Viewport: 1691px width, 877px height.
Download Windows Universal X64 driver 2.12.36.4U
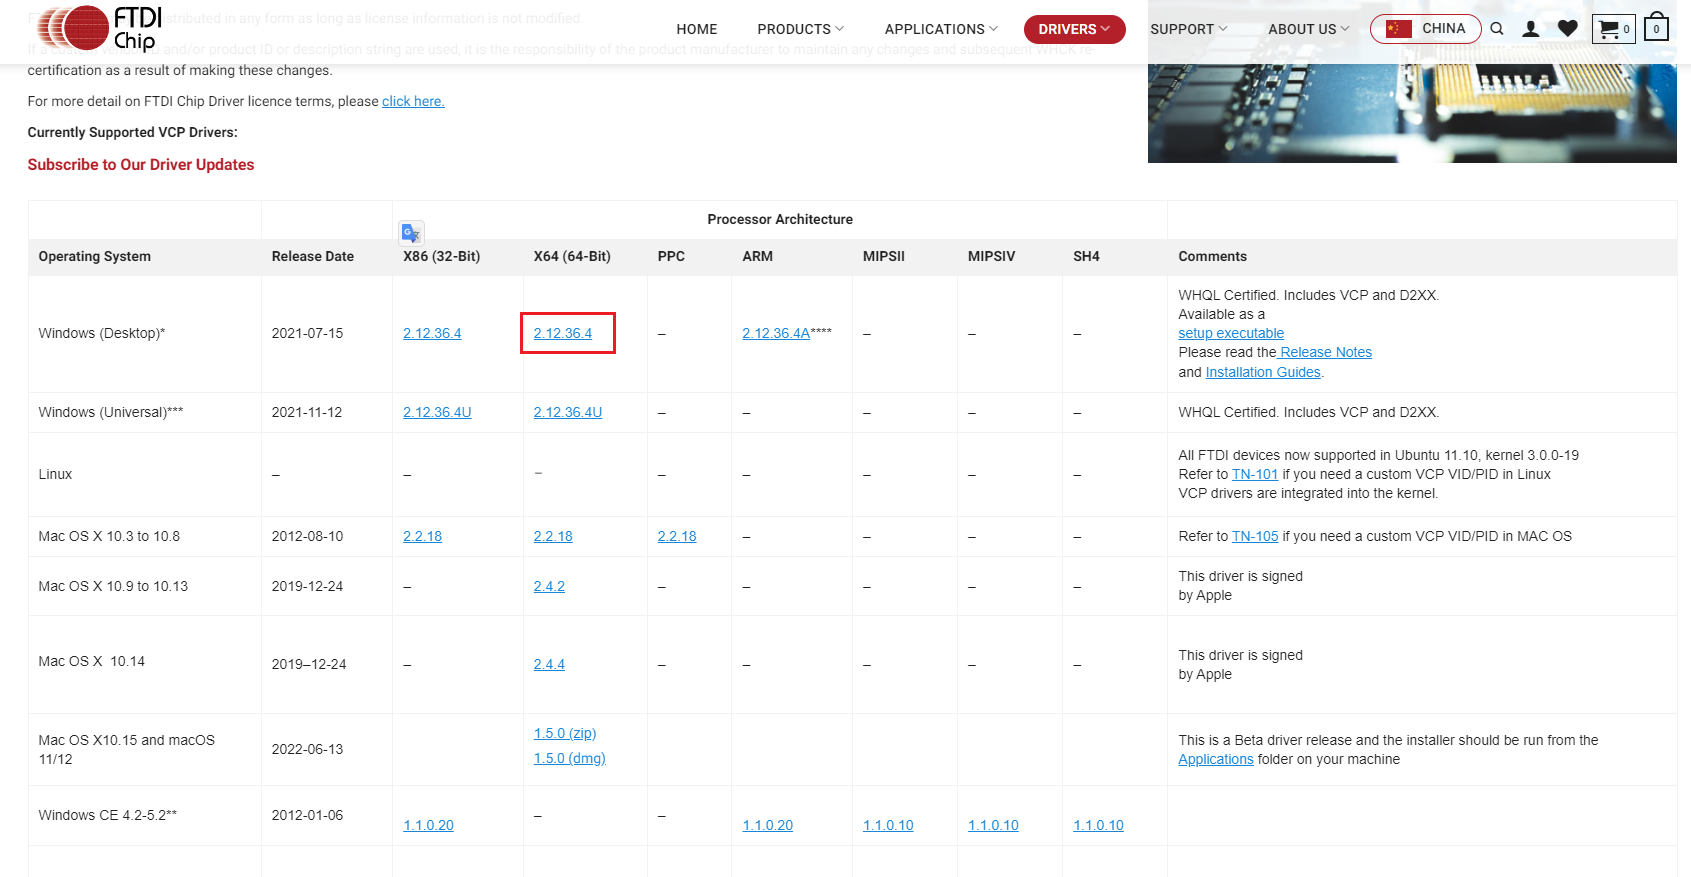coord(568,412)
